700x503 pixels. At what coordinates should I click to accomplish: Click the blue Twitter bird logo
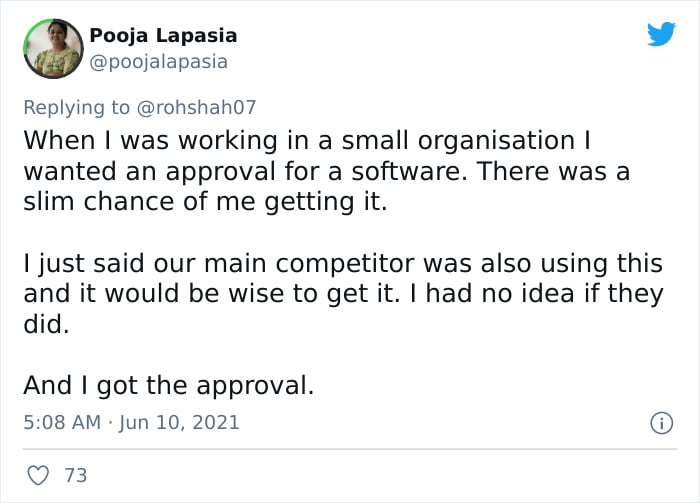661,34
